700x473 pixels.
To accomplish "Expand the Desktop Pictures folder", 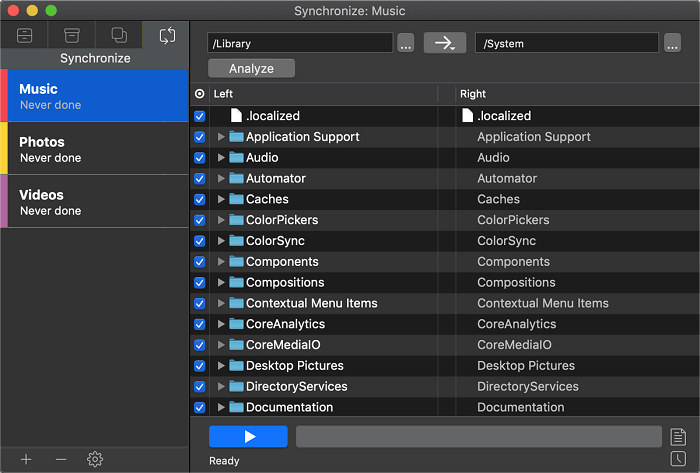I will (x=221, y=365).
